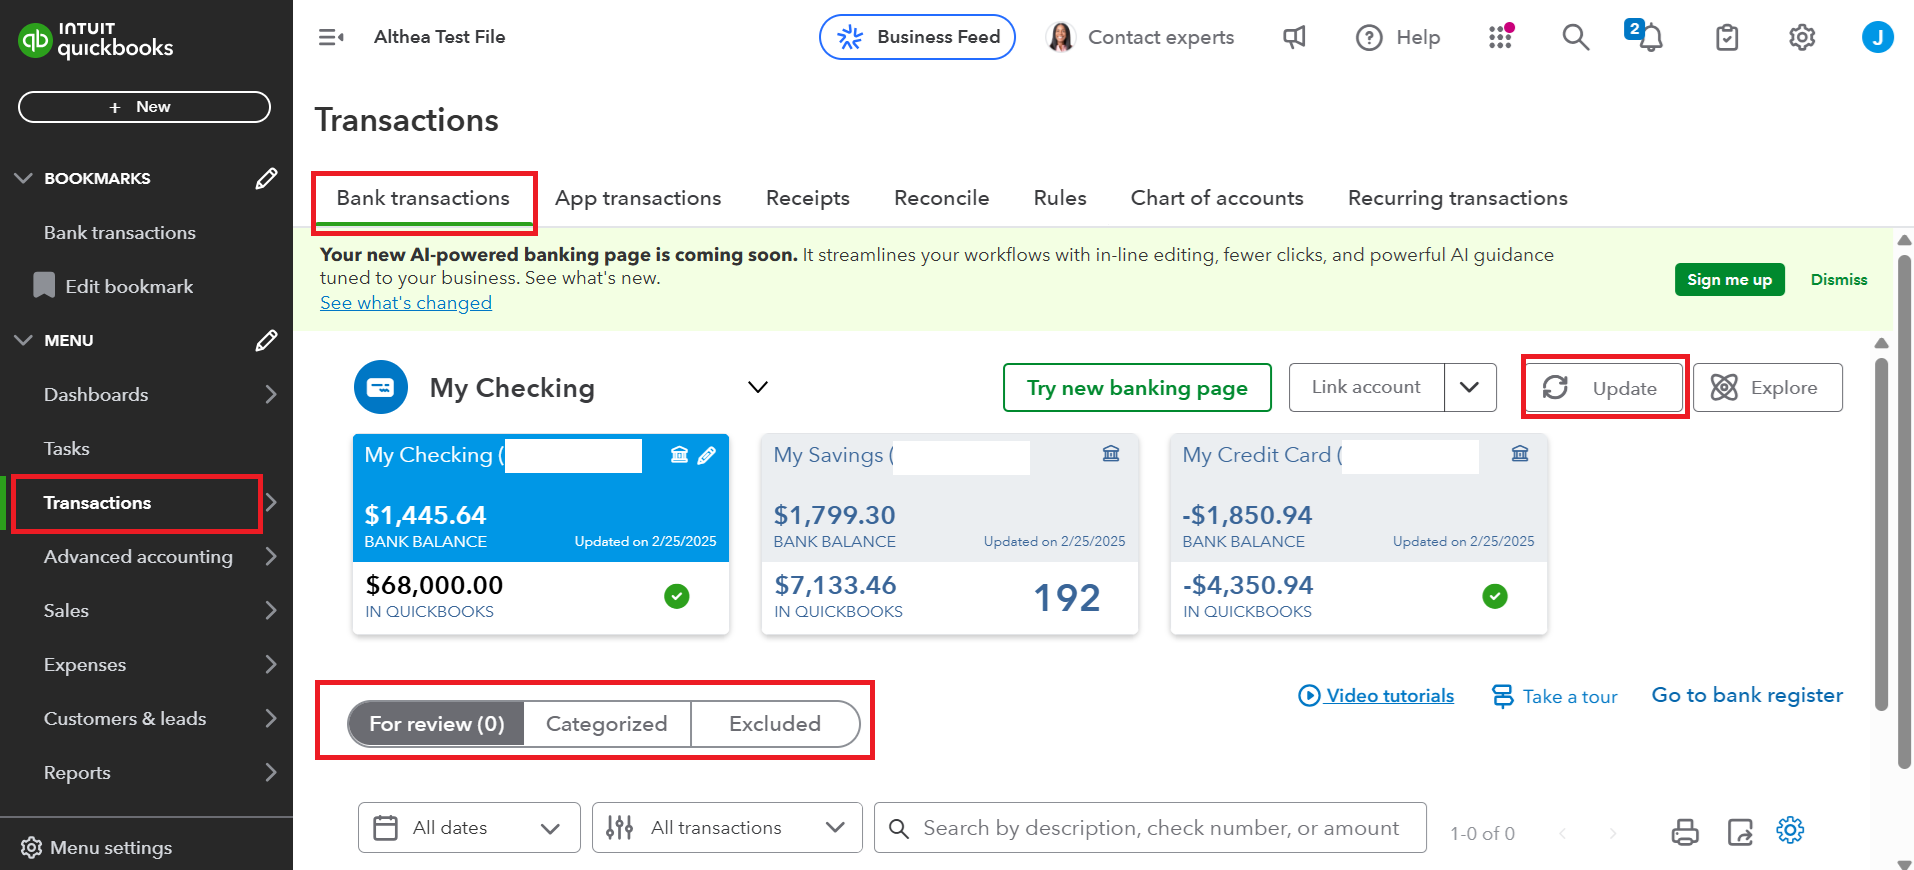Edit bookmarks with the pencil icon
Image resolution: width=1914 pixels, height=870 pixels.
(266, 178)
